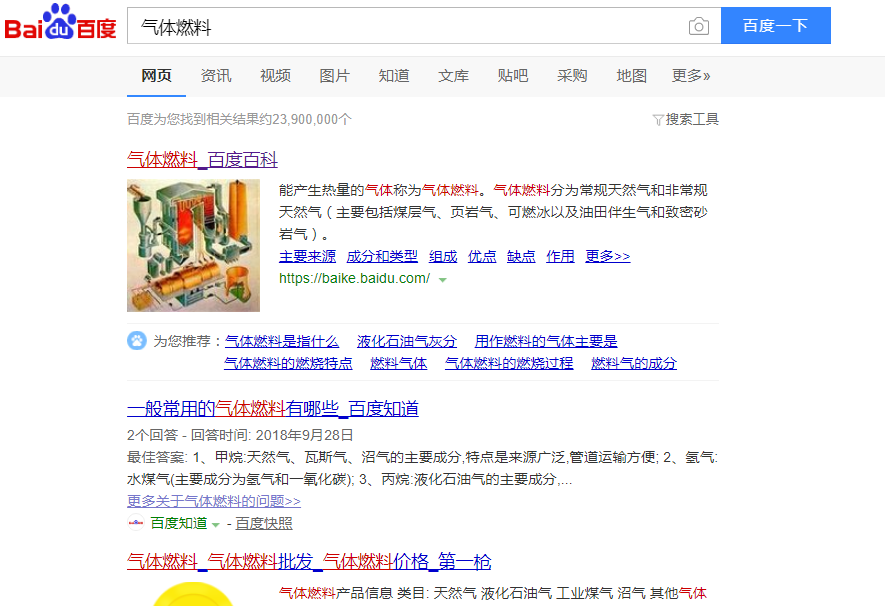Switch to the 文库 tab
Screen dimensions: 885x606
tap(453, 76)
